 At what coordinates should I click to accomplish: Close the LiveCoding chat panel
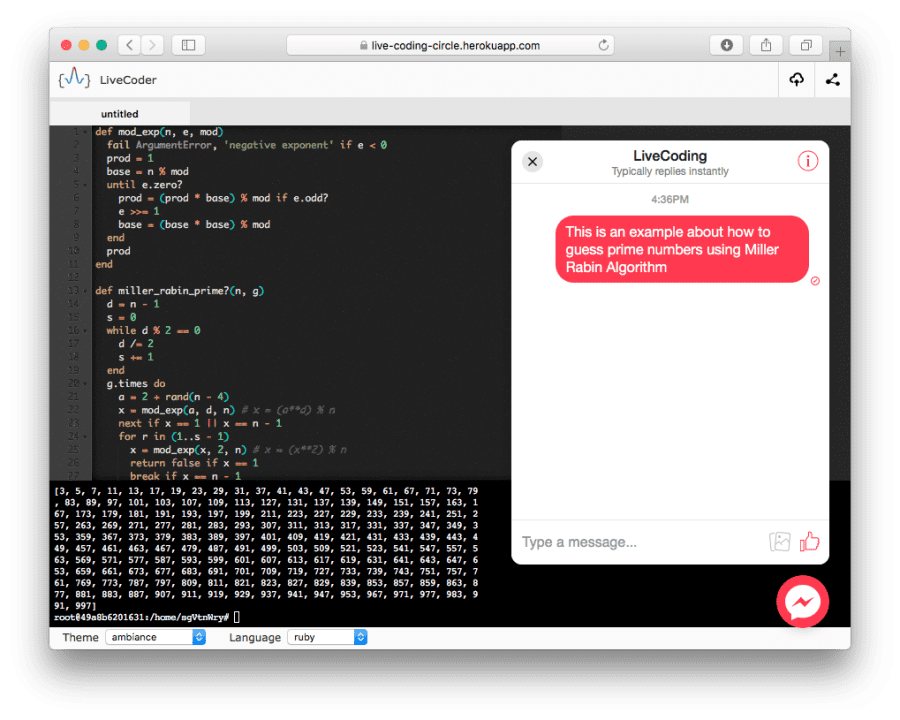pyautogui.click(x=532, y=161)
